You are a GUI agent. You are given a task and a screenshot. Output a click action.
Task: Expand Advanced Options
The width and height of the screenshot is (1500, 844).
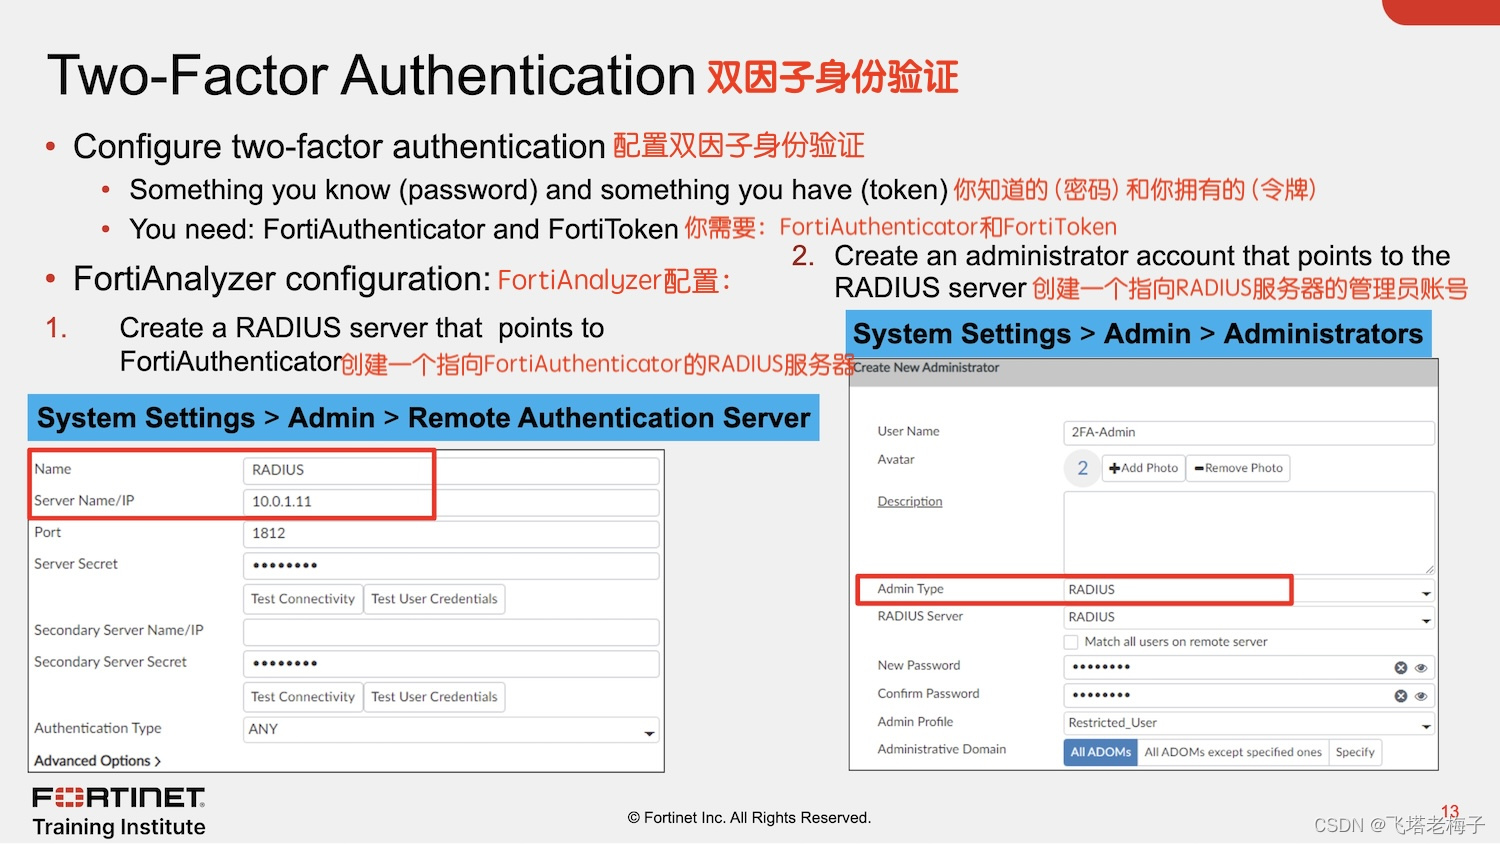(x=97, y=761)
